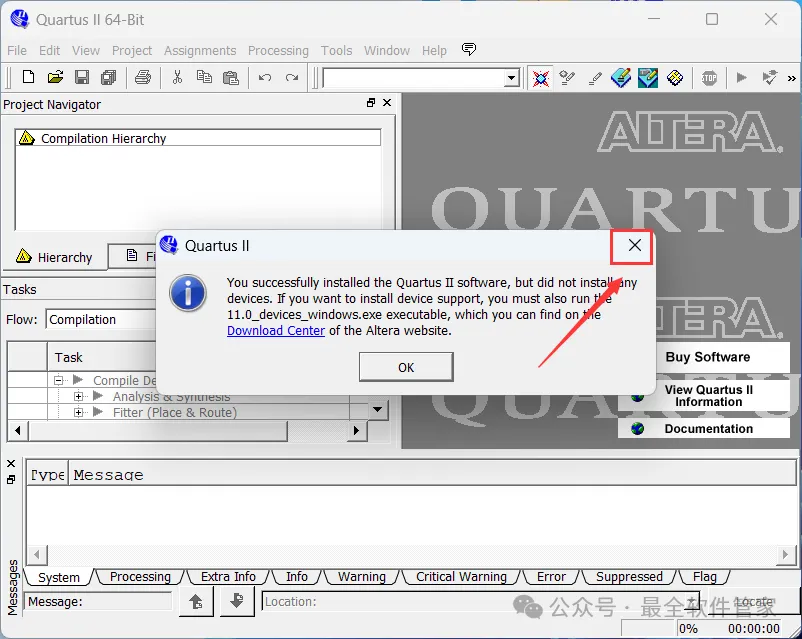
Task: Open the File menu
Action: pos(17,51)
